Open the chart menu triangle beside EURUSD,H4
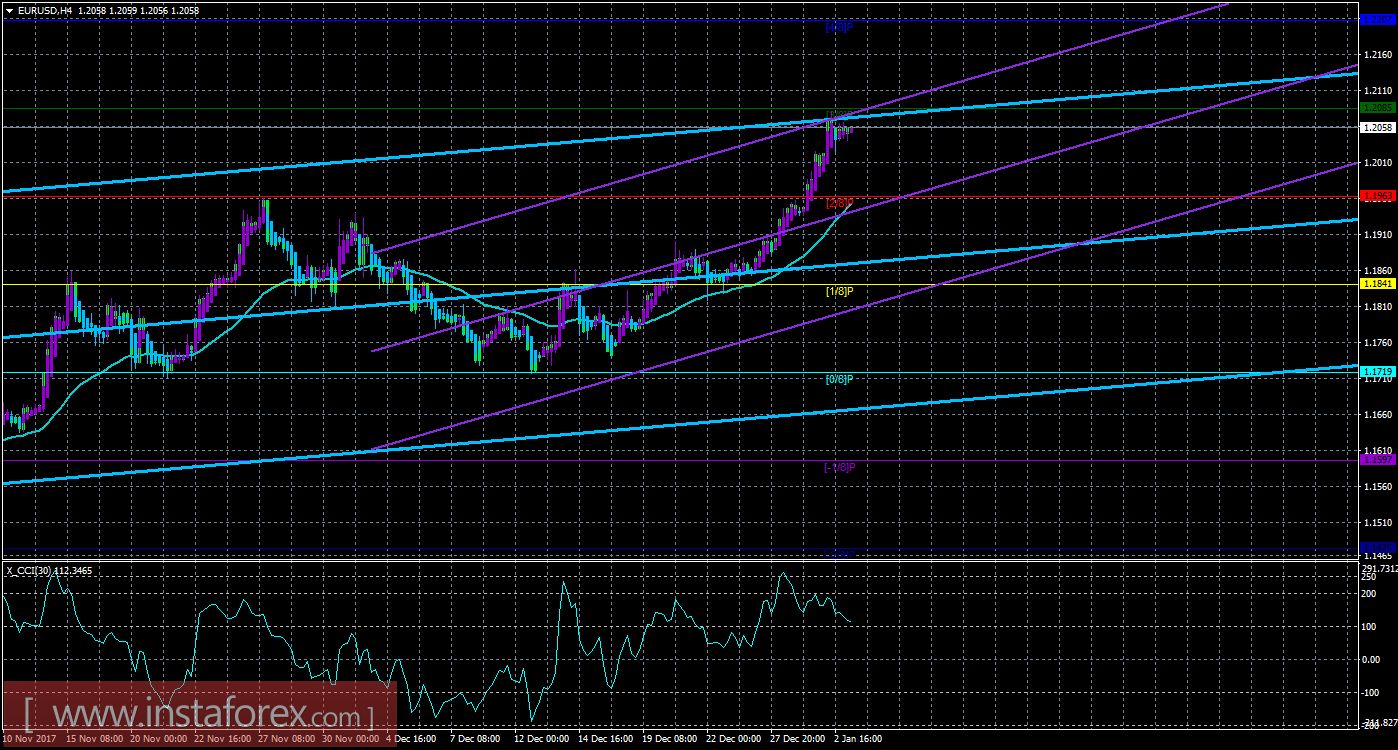This screenshot has height=750, width=1398. click(x=9, y=9)
